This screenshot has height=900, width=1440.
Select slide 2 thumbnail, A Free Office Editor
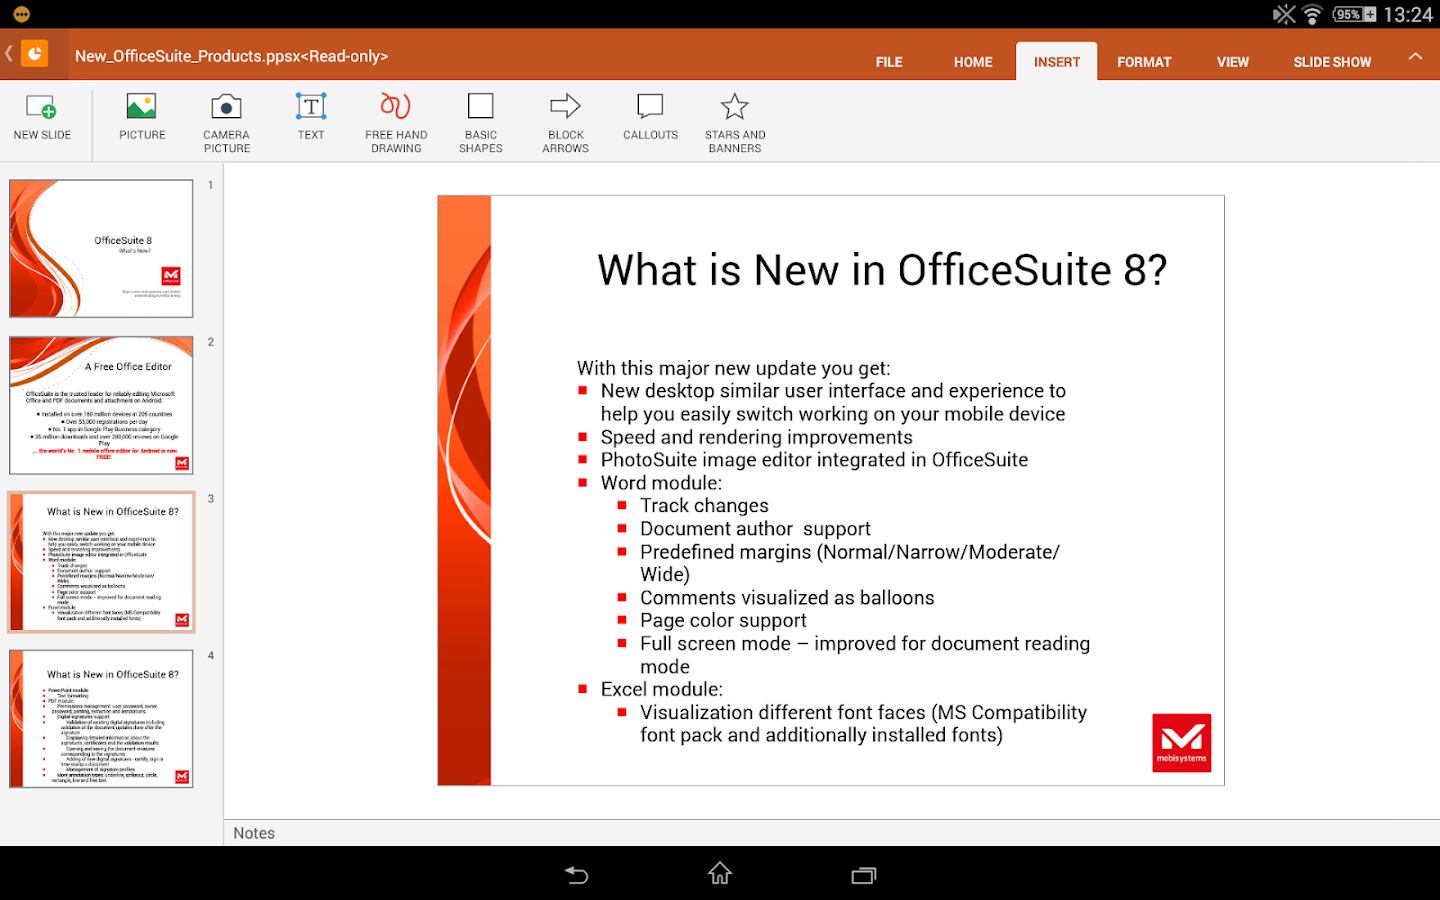pyautogui.click(x=101, y=405)
